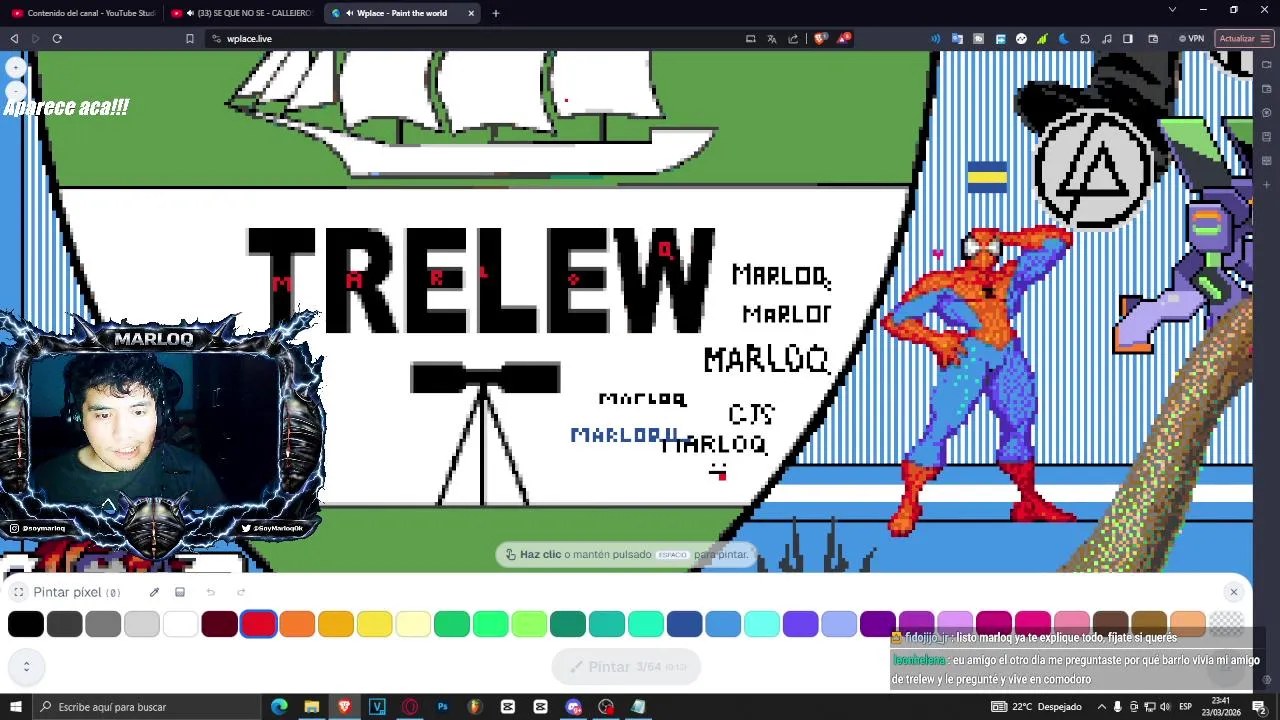Image resolution: width=1280 pixels, height=720 pixels.
Task: Close the paint palette panel
Action: click(1233, 592)
